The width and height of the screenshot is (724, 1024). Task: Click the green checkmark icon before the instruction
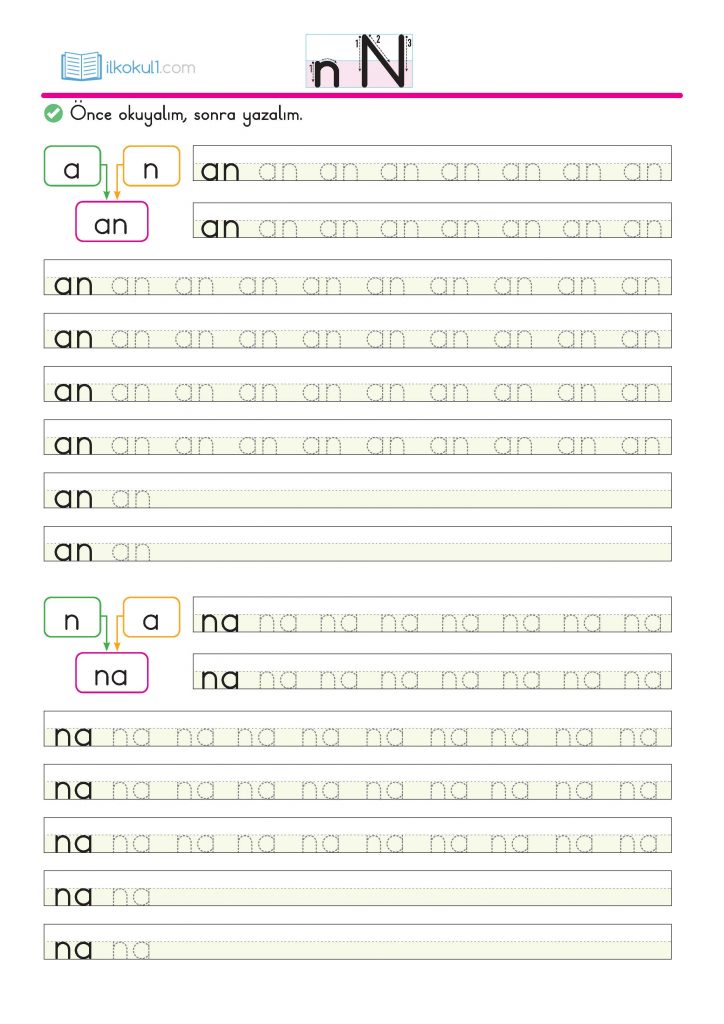pyautogui.click(x=53, y=115)
